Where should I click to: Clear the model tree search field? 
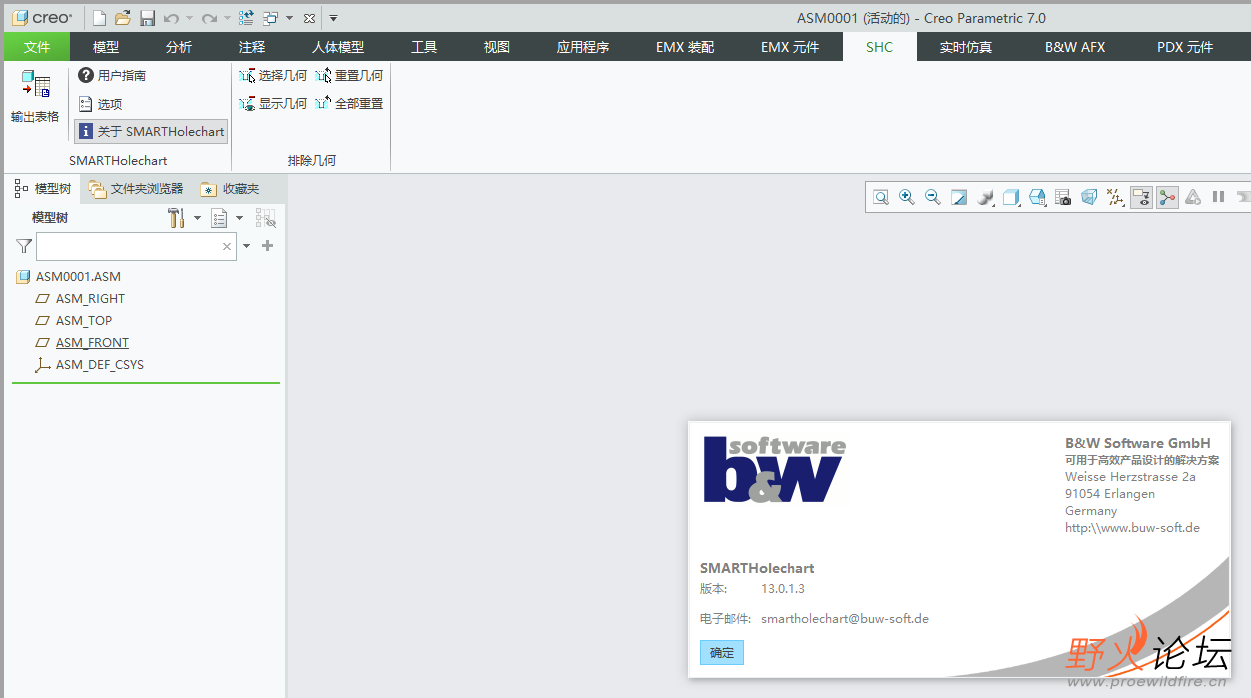click(227, 246)
